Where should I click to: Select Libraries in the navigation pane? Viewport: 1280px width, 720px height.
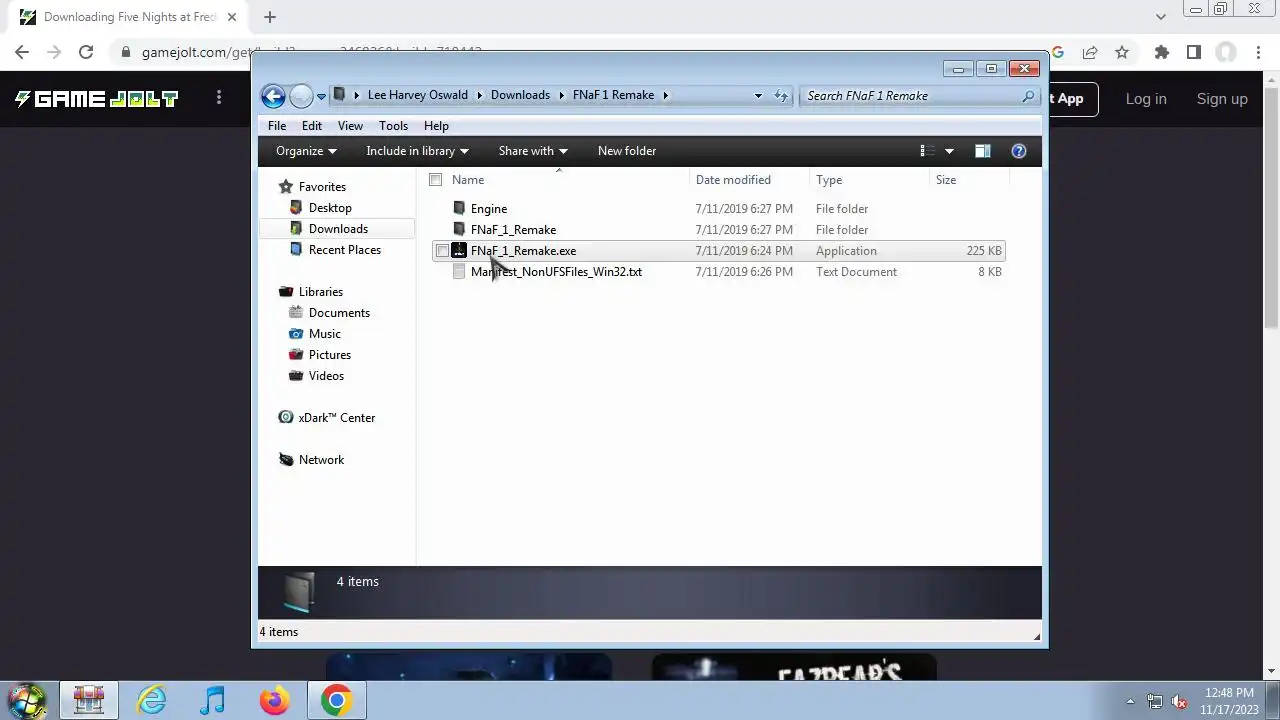pos(321,292)
